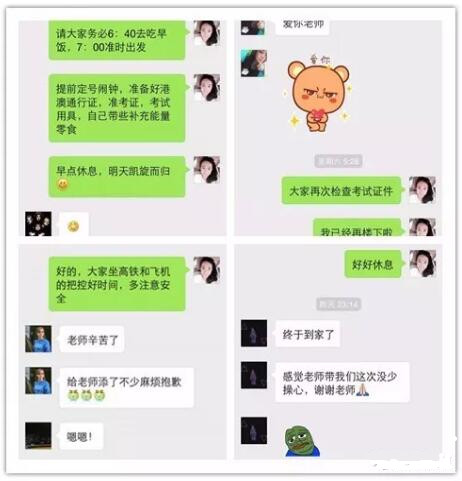Screen dimensions: 462x481
Task: Tap the timestamp label above '终于到家了'
Action: click(x=338, y=304)
